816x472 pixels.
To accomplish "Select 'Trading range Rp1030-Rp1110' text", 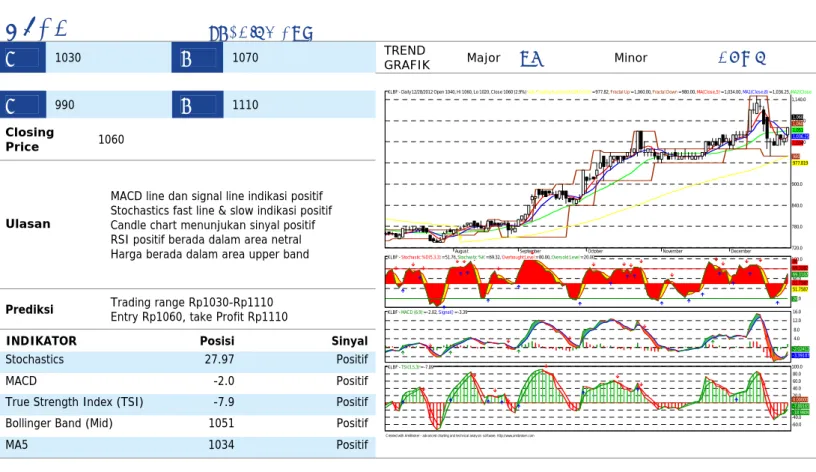I will coord(192,302).
